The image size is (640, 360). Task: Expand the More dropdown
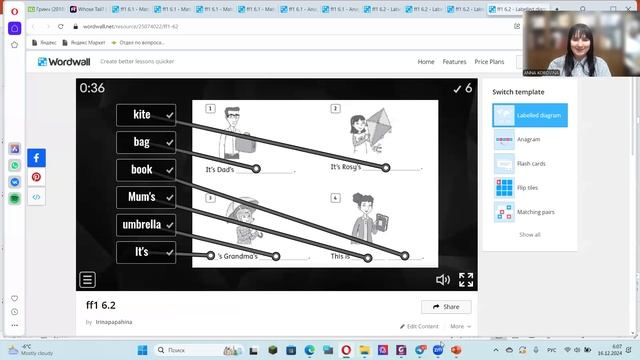pos(460,326)
